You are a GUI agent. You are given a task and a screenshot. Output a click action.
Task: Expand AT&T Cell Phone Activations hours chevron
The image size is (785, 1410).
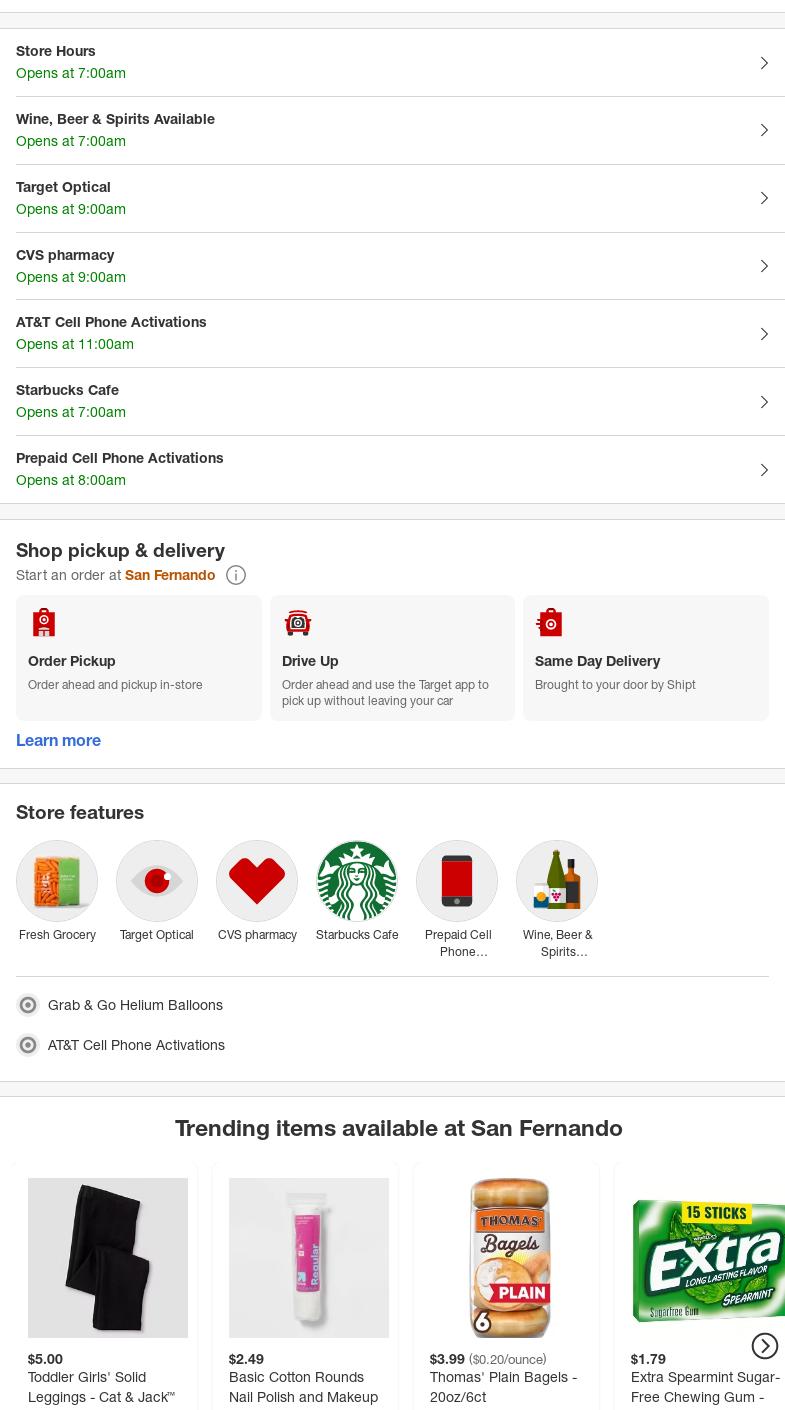pyautogui.click(x=764, y=334)
